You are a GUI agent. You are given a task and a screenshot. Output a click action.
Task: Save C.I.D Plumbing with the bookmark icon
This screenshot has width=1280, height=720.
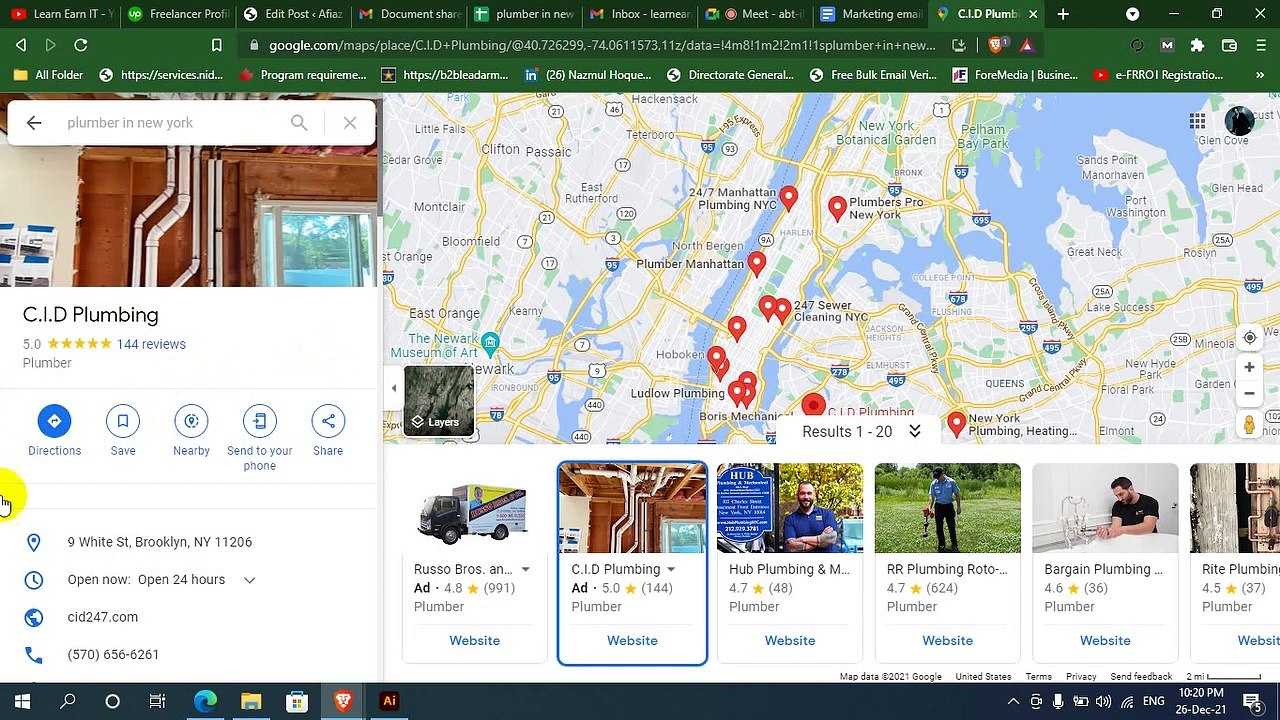tap(123, 421)
